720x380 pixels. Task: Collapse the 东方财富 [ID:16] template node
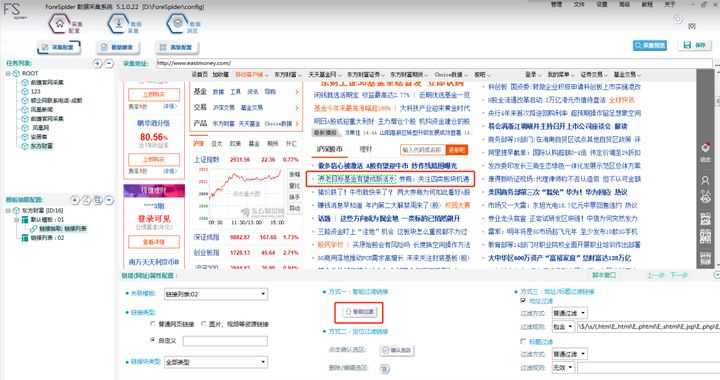8,211
